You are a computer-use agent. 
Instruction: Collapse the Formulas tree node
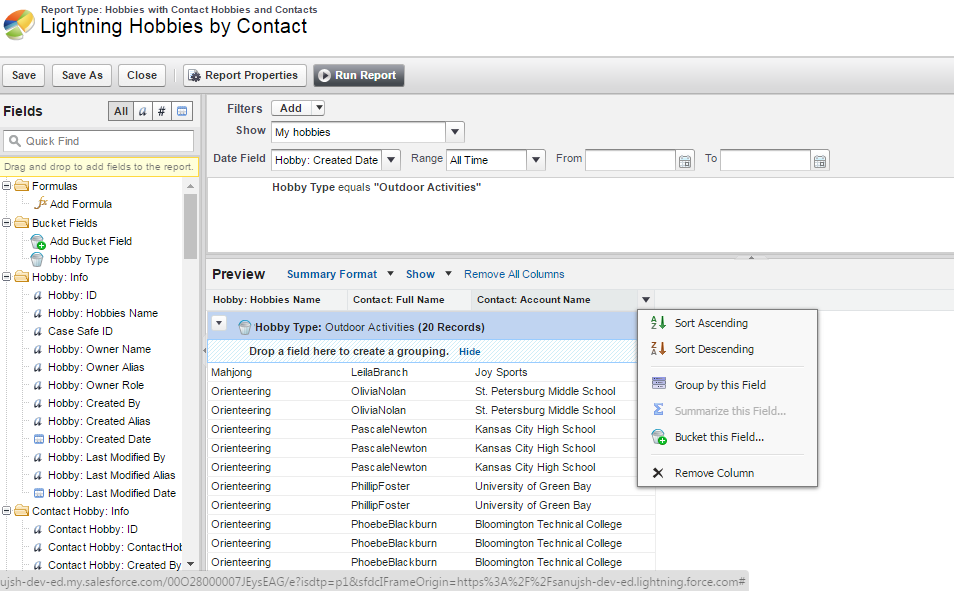7,186
